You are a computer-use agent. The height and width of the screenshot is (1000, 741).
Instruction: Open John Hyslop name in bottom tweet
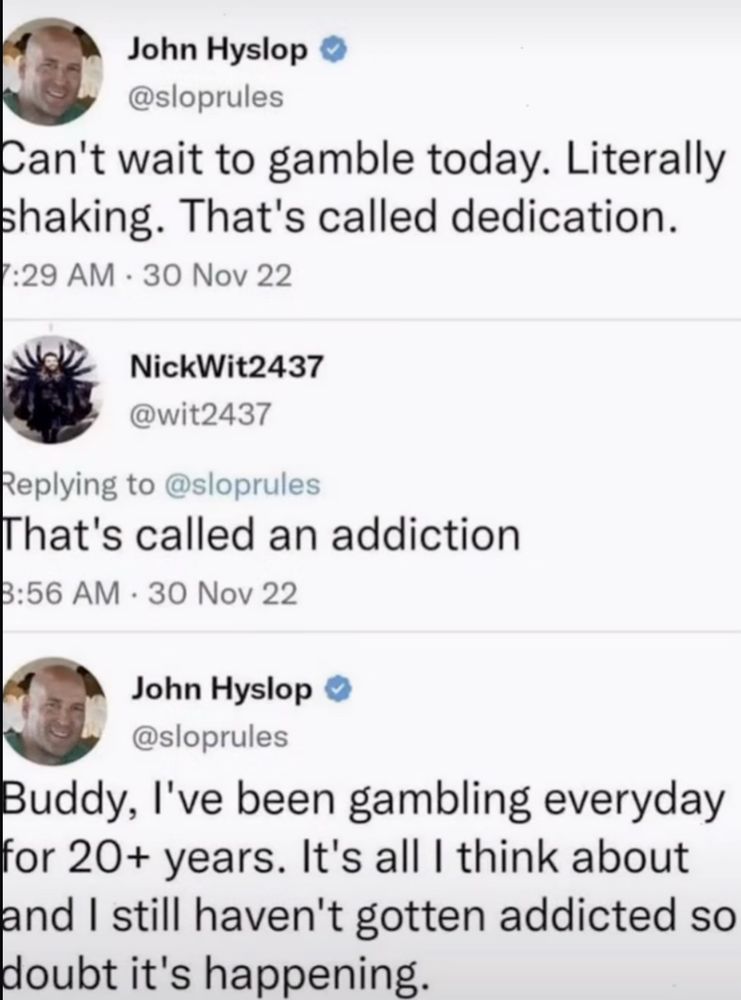pyautogui.click(x=222, y=690)
